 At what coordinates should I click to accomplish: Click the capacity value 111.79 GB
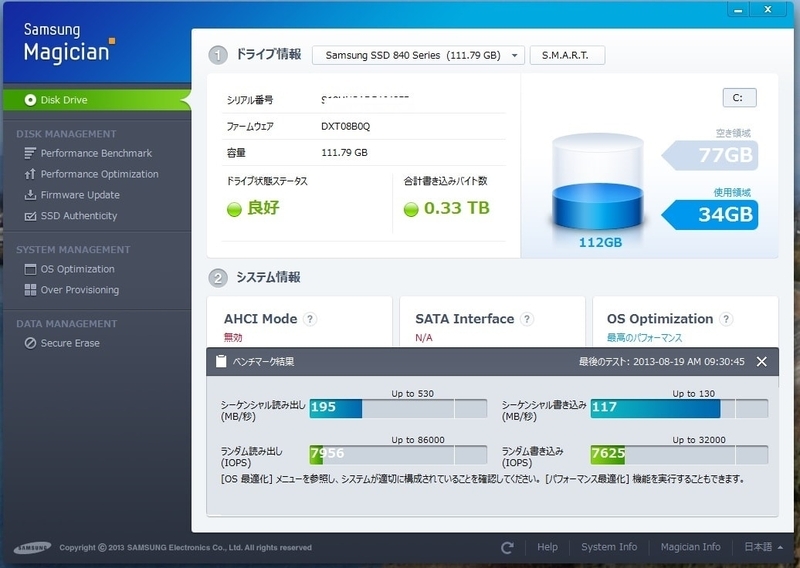(x=344, y=153)
